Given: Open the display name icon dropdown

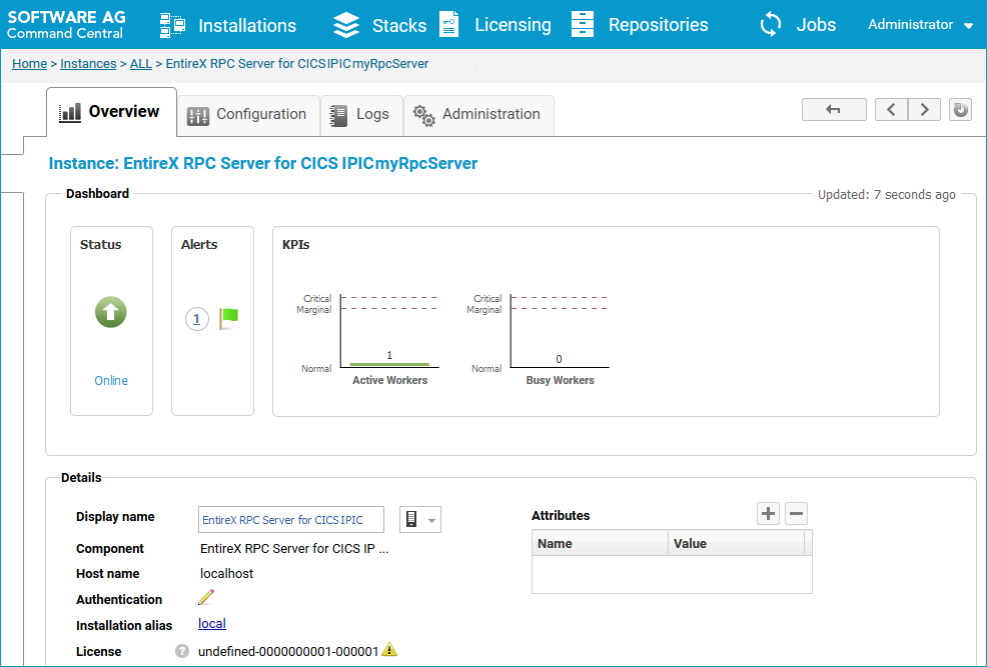Looking at the screenshot, I should coord(420,520).
